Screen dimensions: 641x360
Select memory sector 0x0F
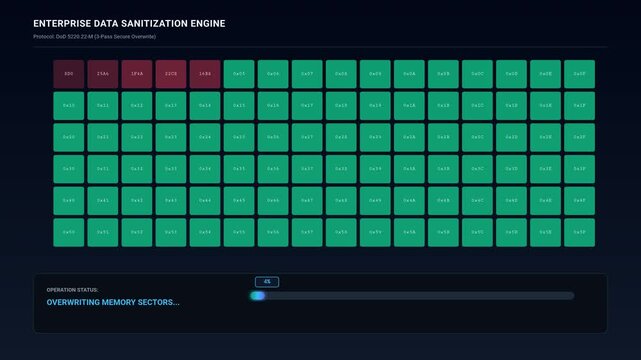tap(580, 74)
